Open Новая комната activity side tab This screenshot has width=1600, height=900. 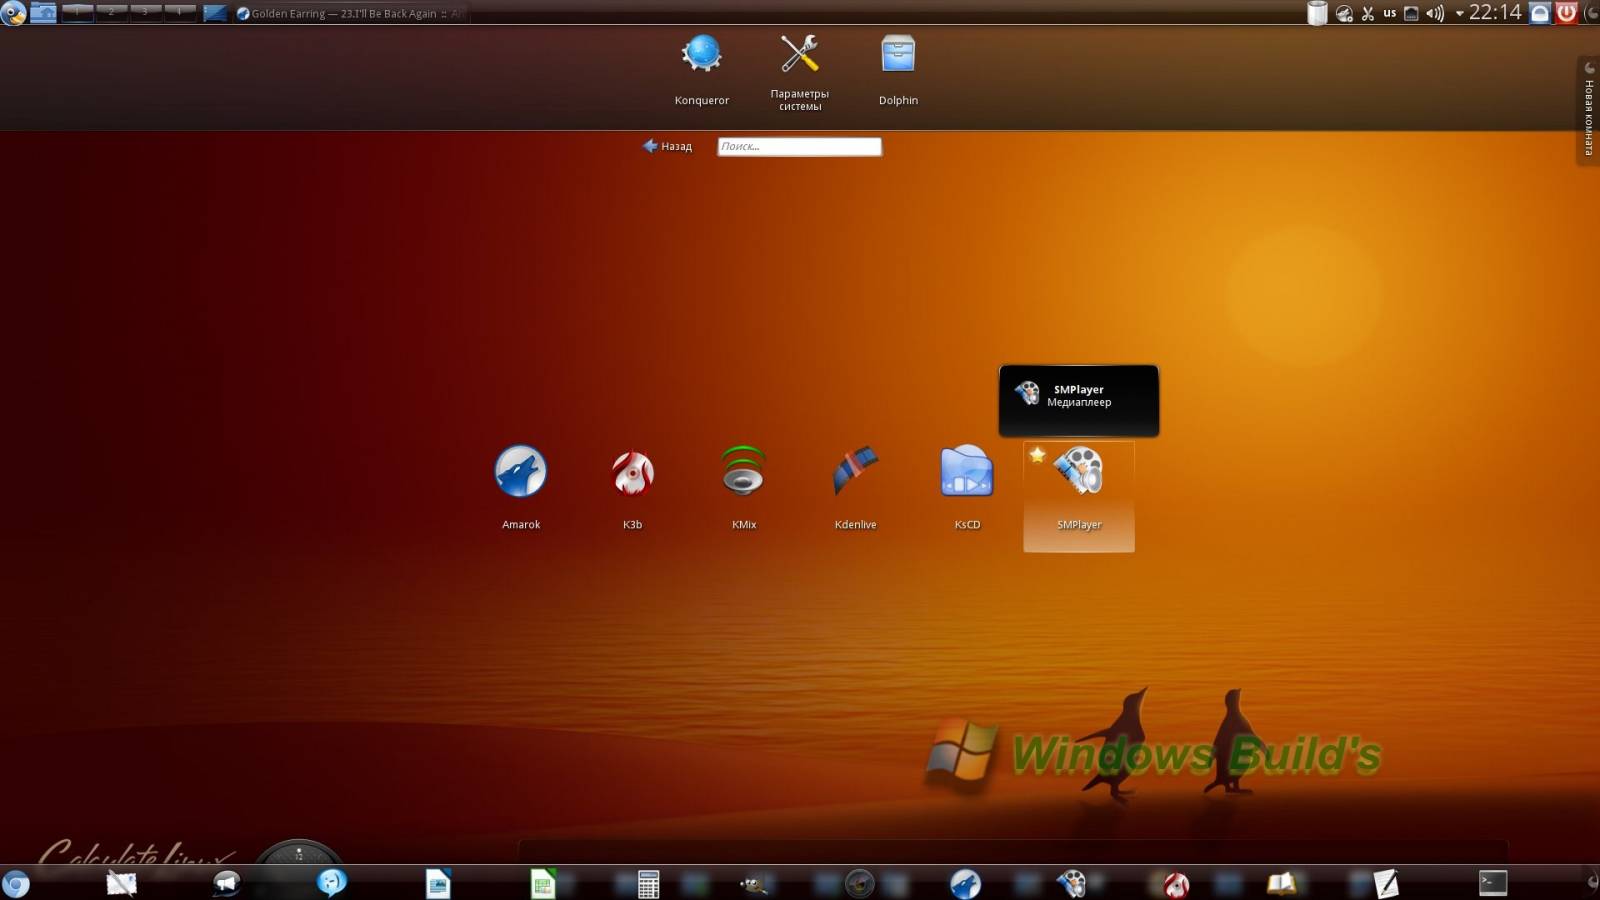pyautogui.click(x=1588, y=110)
